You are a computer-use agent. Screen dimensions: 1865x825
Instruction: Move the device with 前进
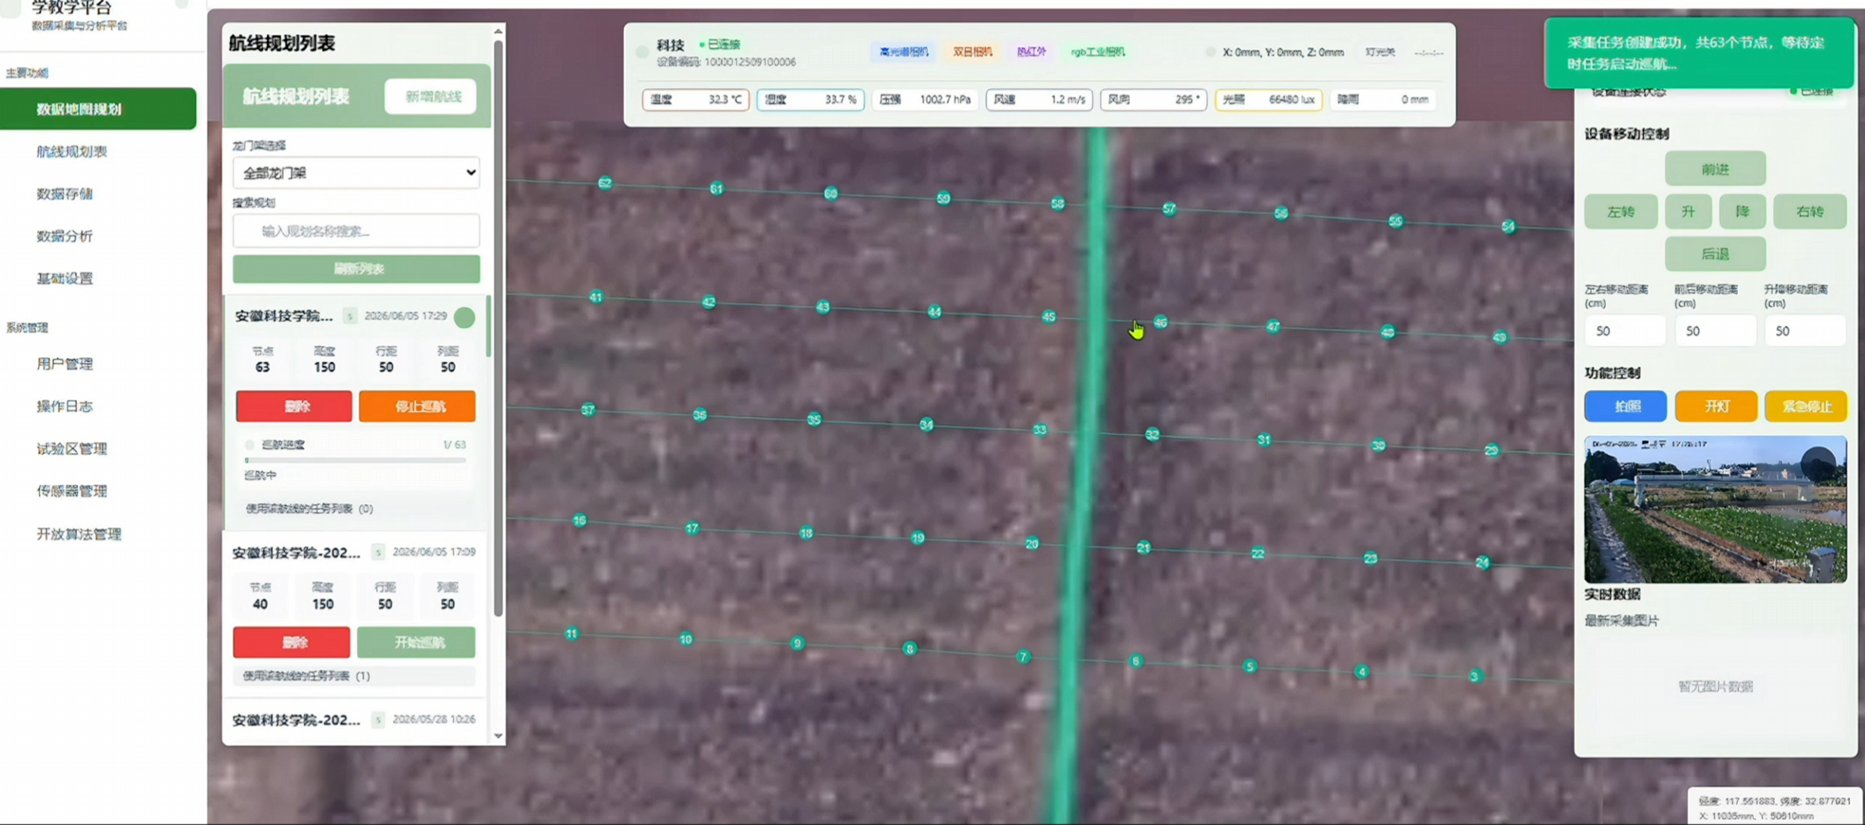tap(1715, 169)
